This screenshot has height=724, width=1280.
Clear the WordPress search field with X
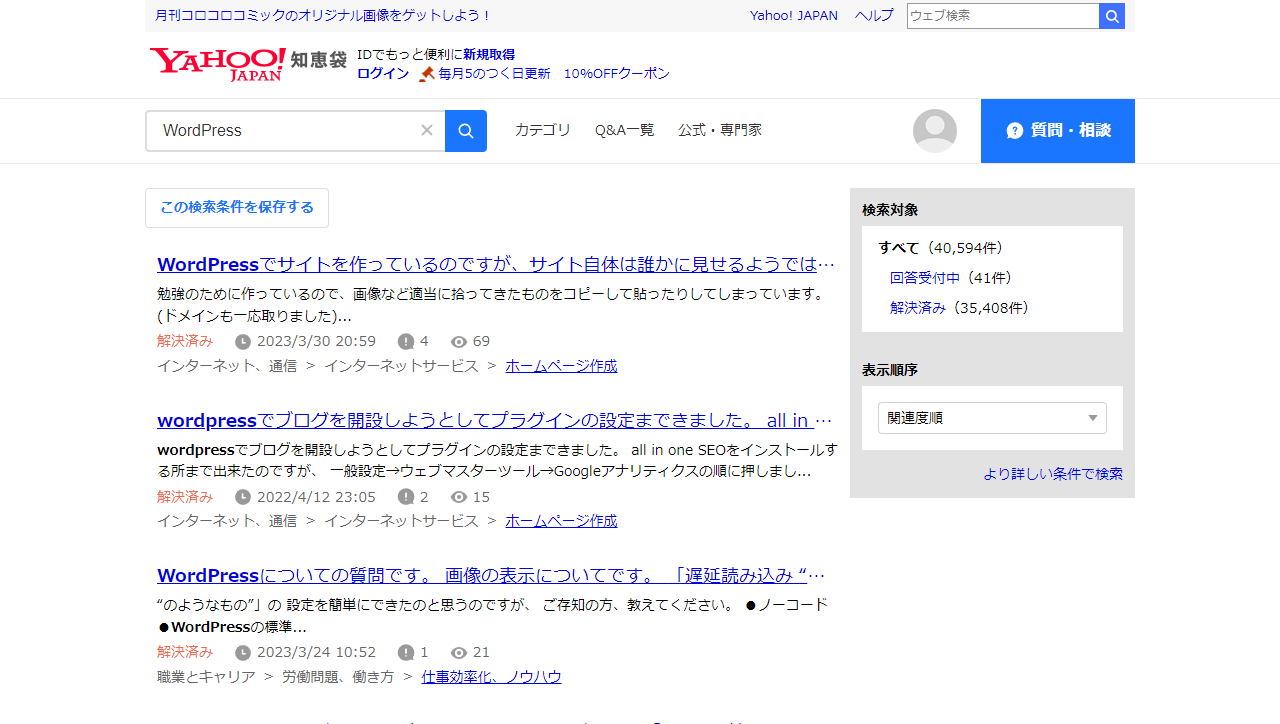(x=427, y=130)
